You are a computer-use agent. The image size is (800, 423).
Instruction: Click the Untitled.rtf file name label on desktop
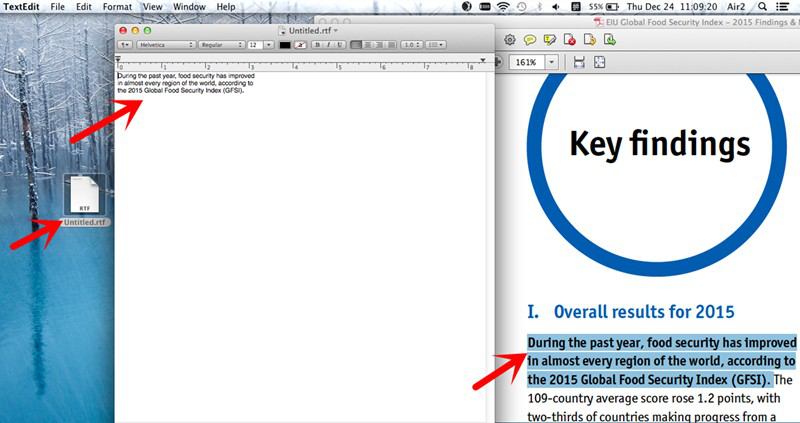85,222
